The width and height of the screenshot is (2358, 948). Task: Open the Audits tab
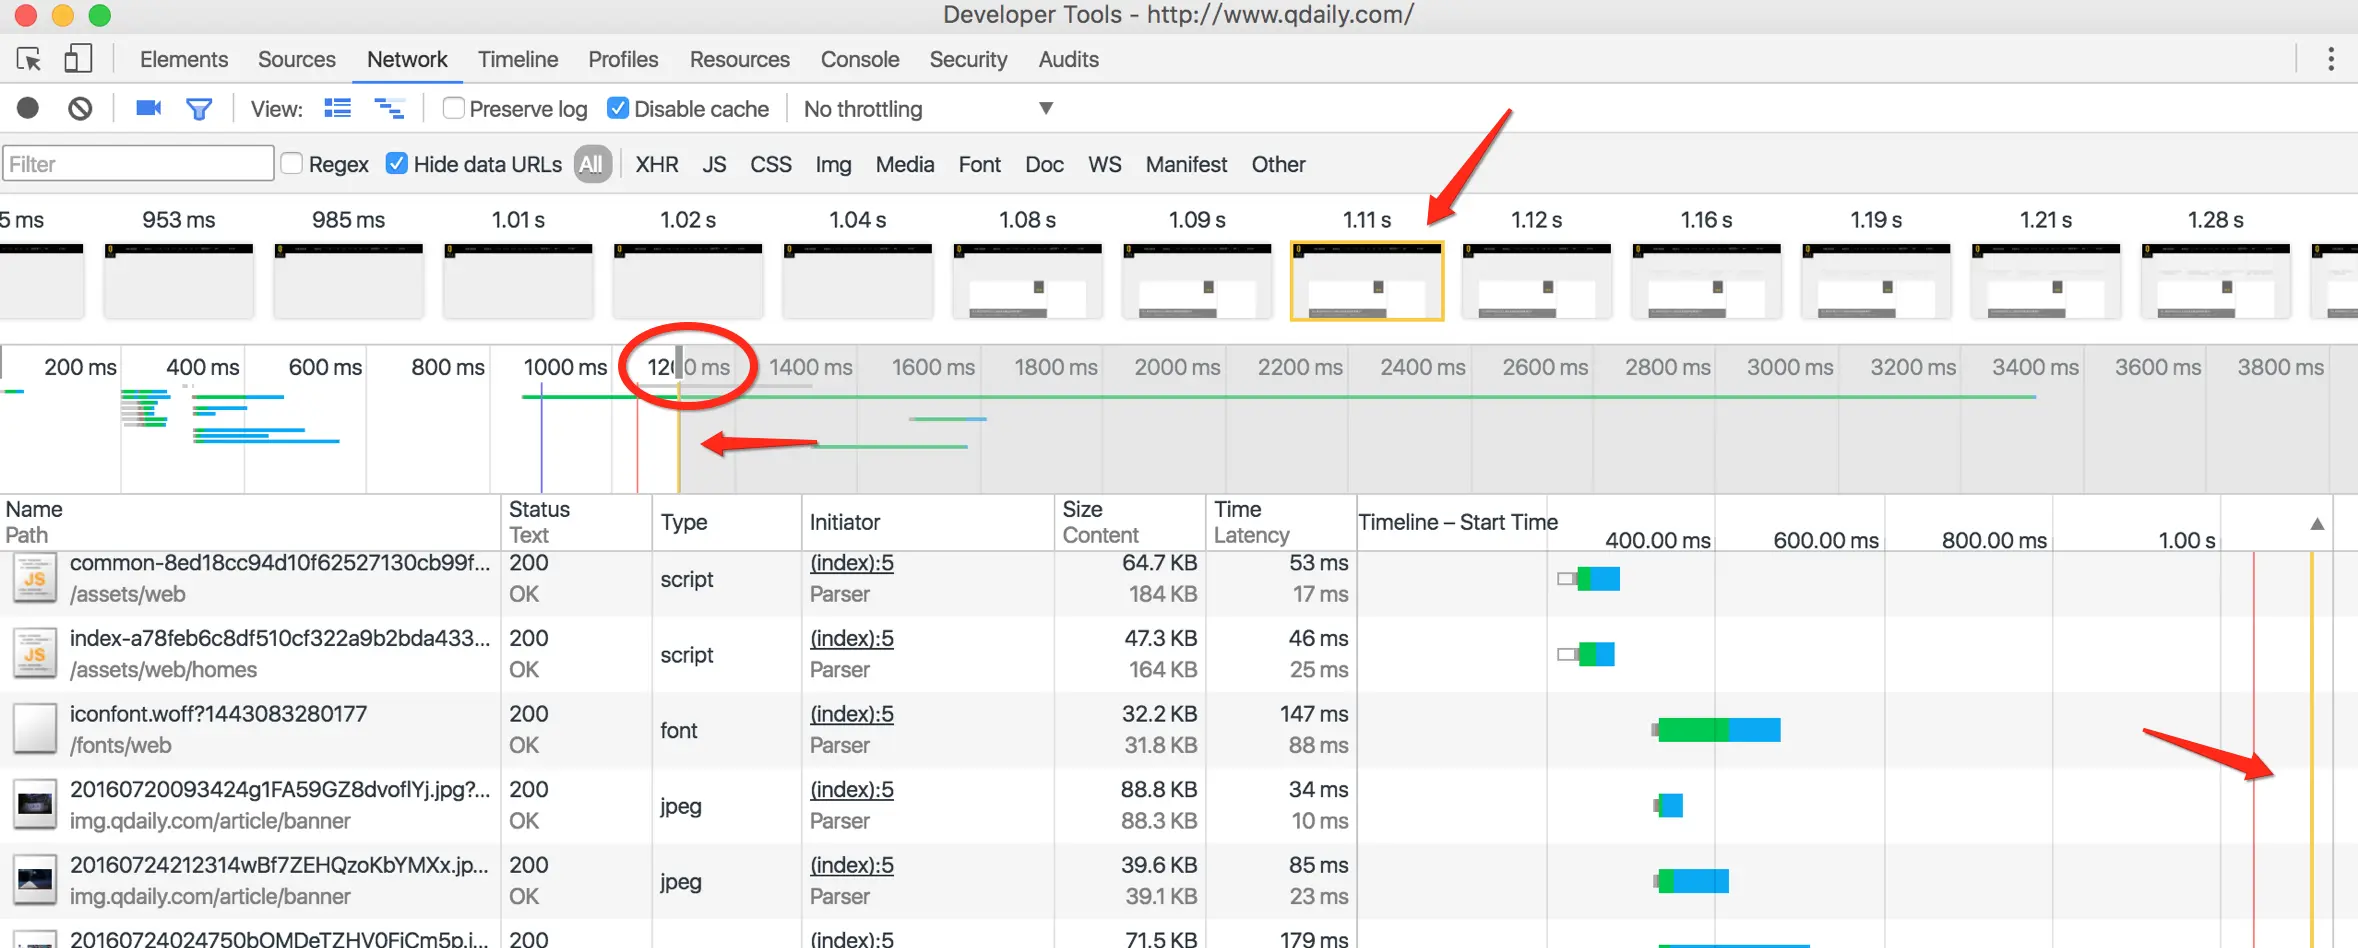pos(1069,60)
